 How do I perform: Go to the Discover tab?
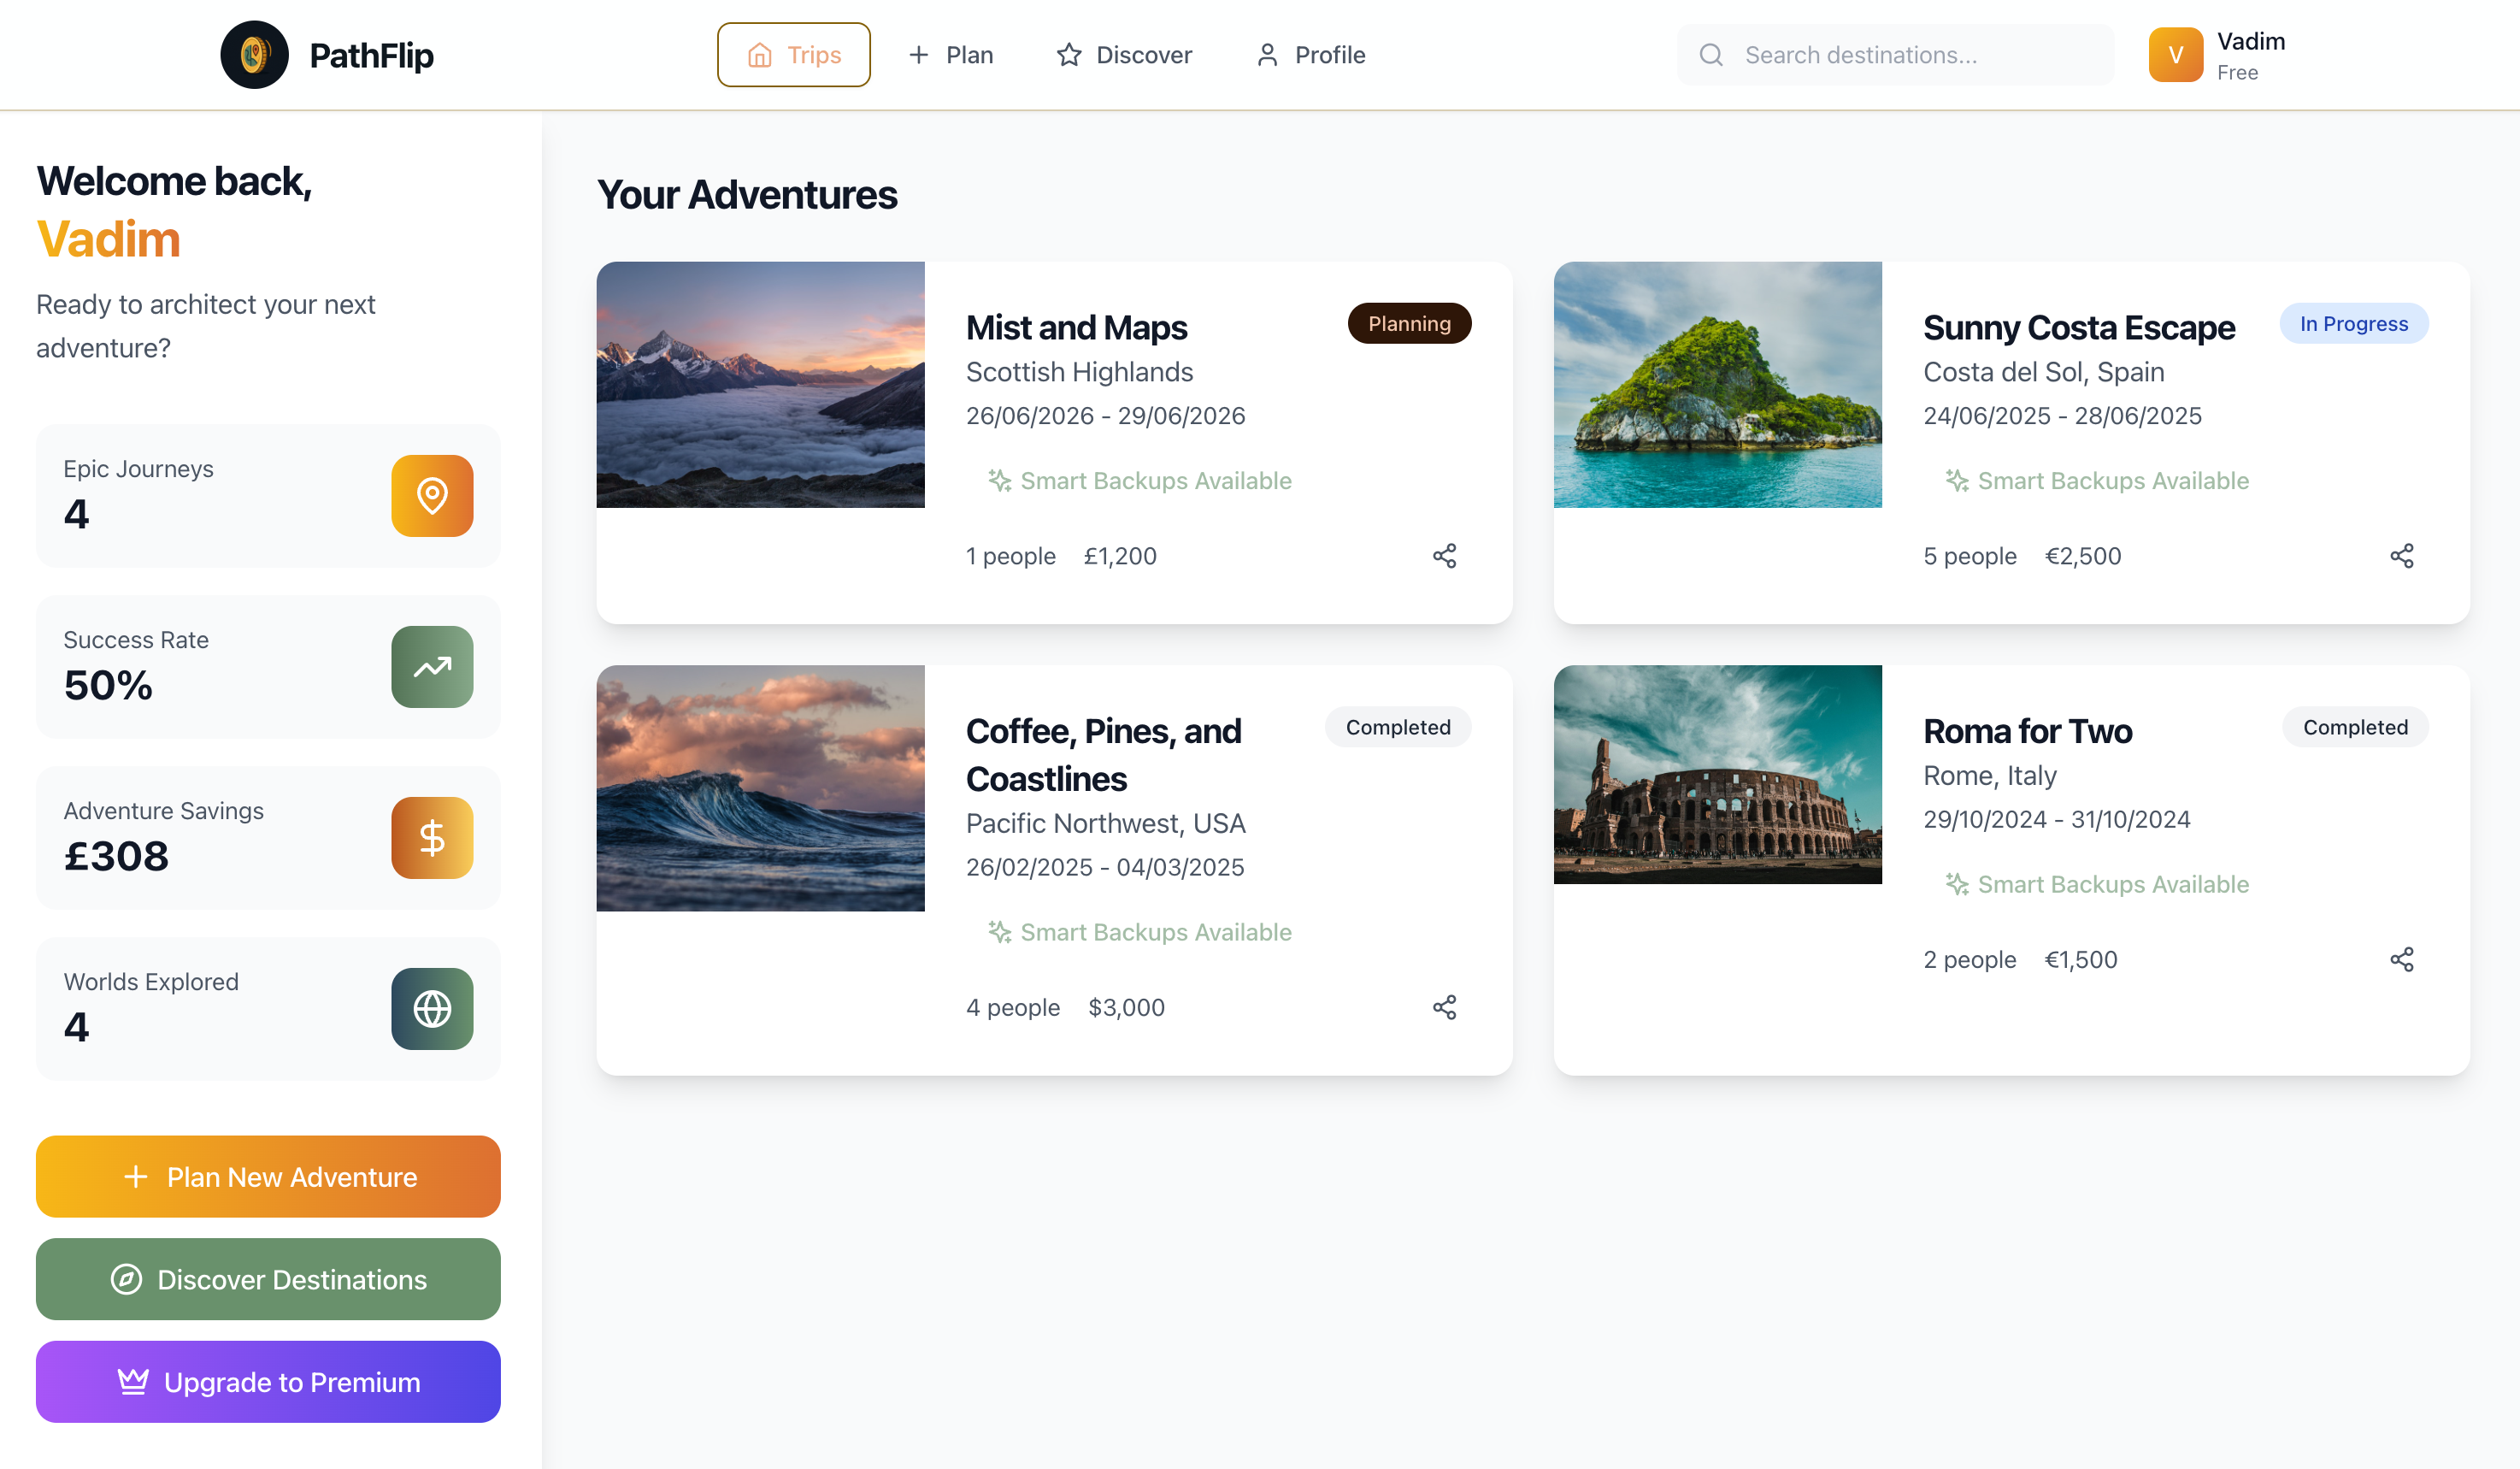click(x=1124, y=55)
